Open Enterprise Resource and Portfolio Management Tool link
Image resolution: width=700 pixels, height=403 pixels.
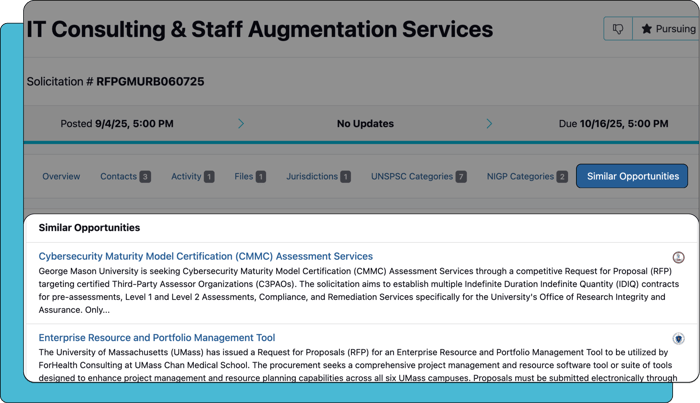156,338
